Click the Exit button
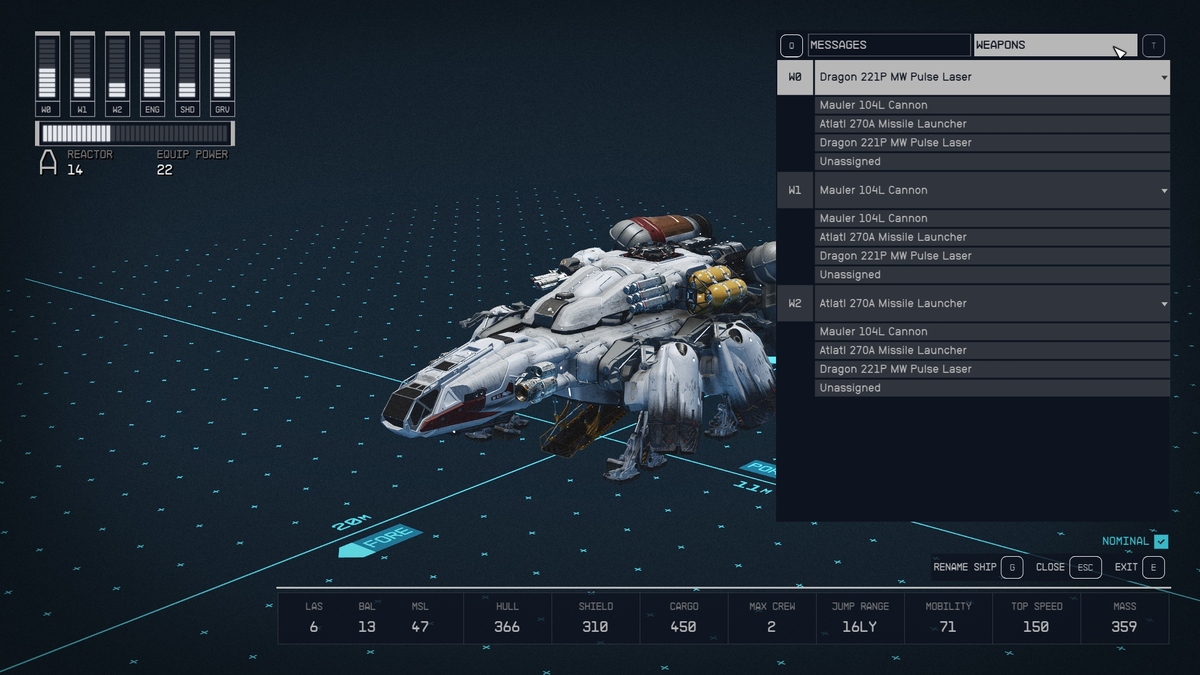The height and width of the screenshot is (675, 1200). click(x=1139, y=567)
